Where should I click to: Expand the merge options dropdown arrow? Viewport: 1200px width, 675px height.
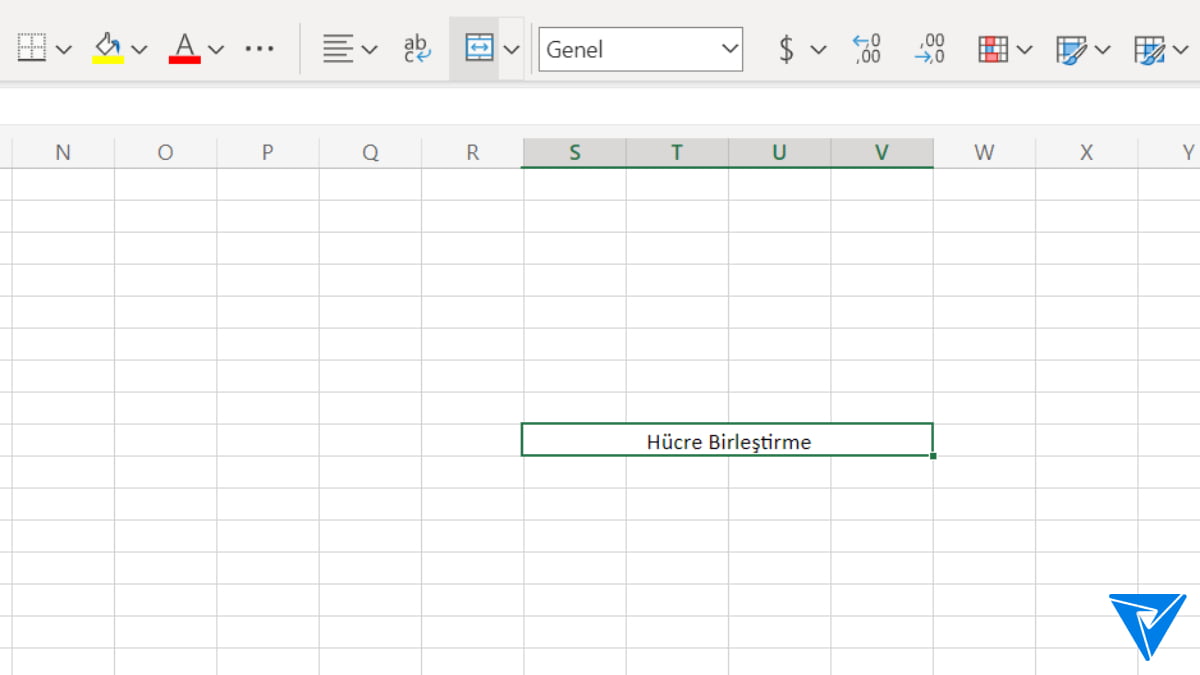pyautogui.click(x=512, y=49)
